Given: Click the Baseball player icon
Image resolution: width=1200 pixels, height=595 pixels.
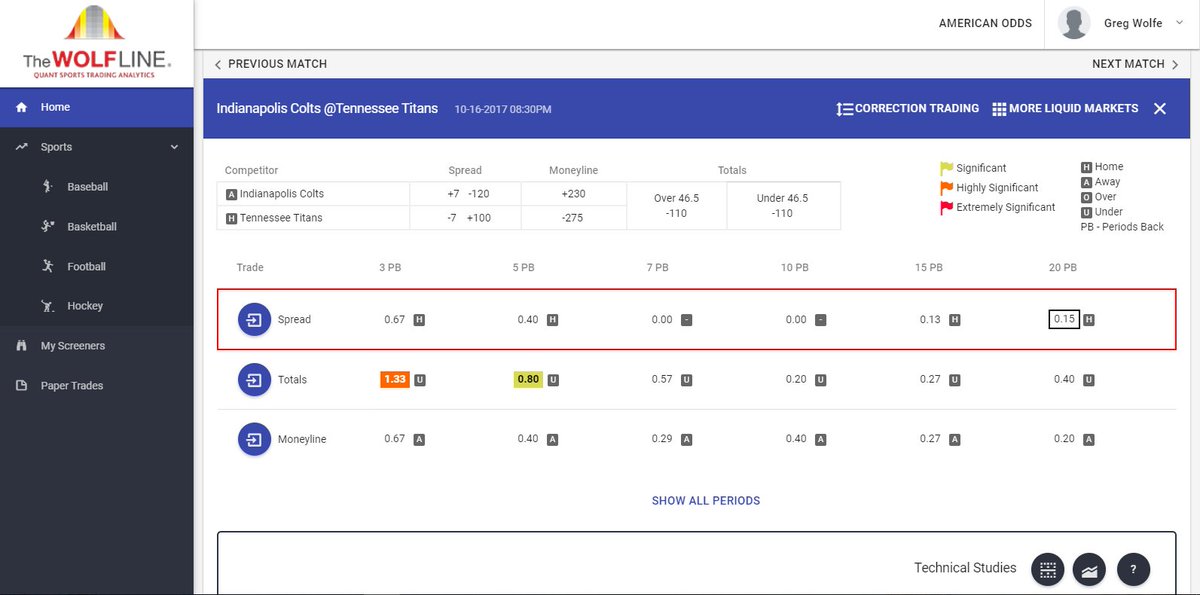Looking at the screenshot, I should 47,186.
